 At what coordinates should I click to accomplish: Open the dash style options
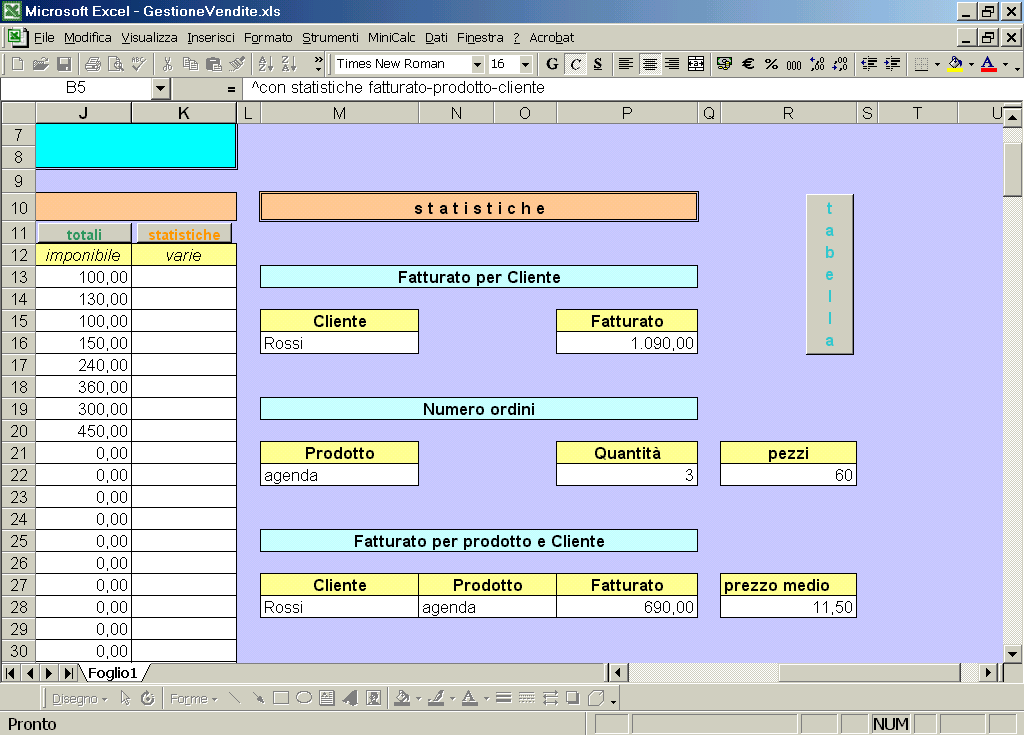(x=526, y=698)
